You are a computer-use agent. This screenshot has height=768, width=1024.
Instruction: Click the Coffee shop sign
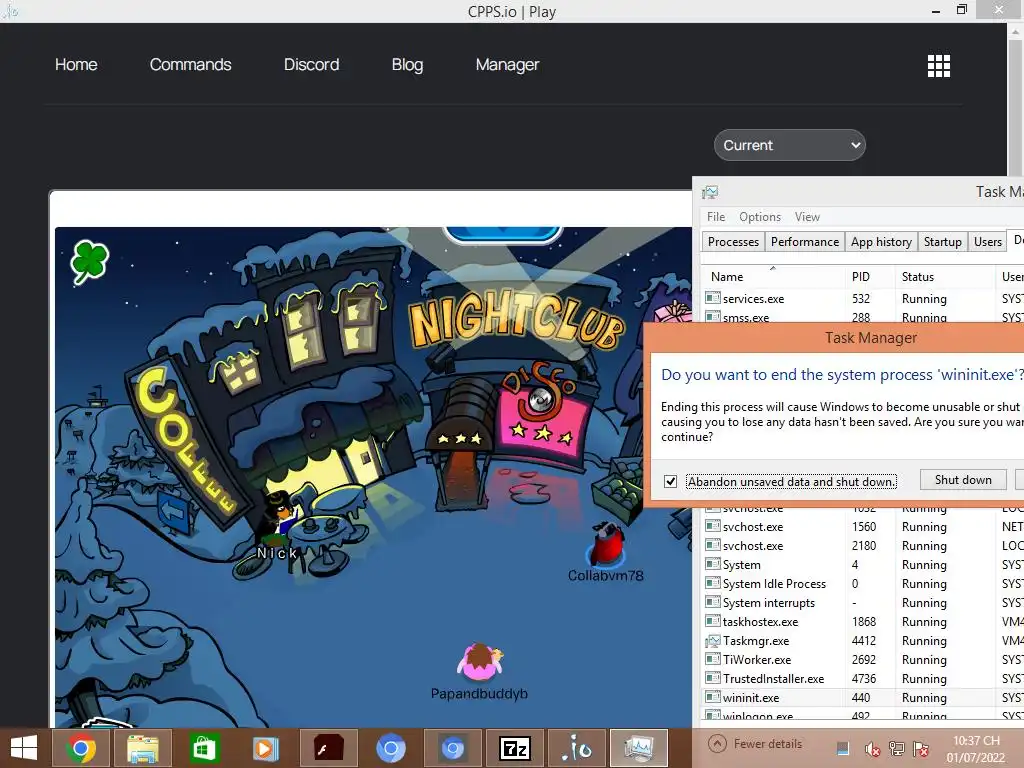183,441
